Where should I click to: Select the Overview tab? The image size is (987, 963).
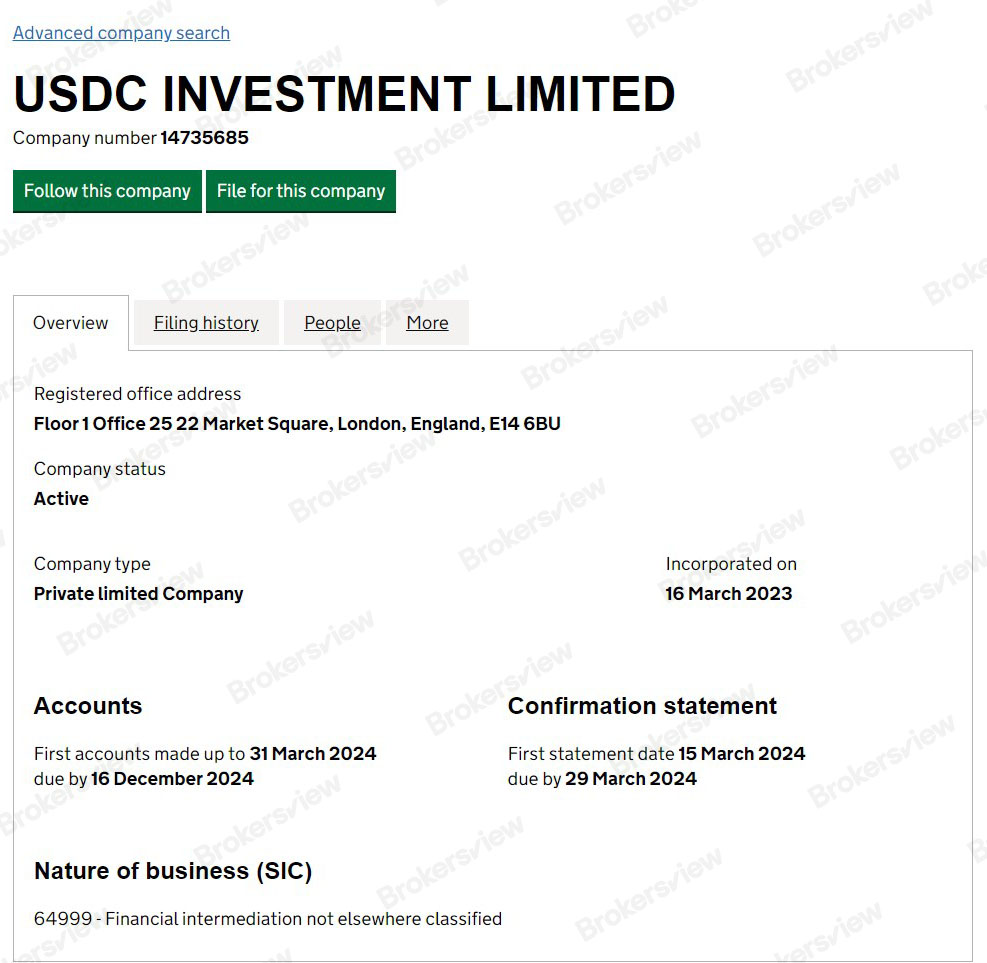[70, 322]
